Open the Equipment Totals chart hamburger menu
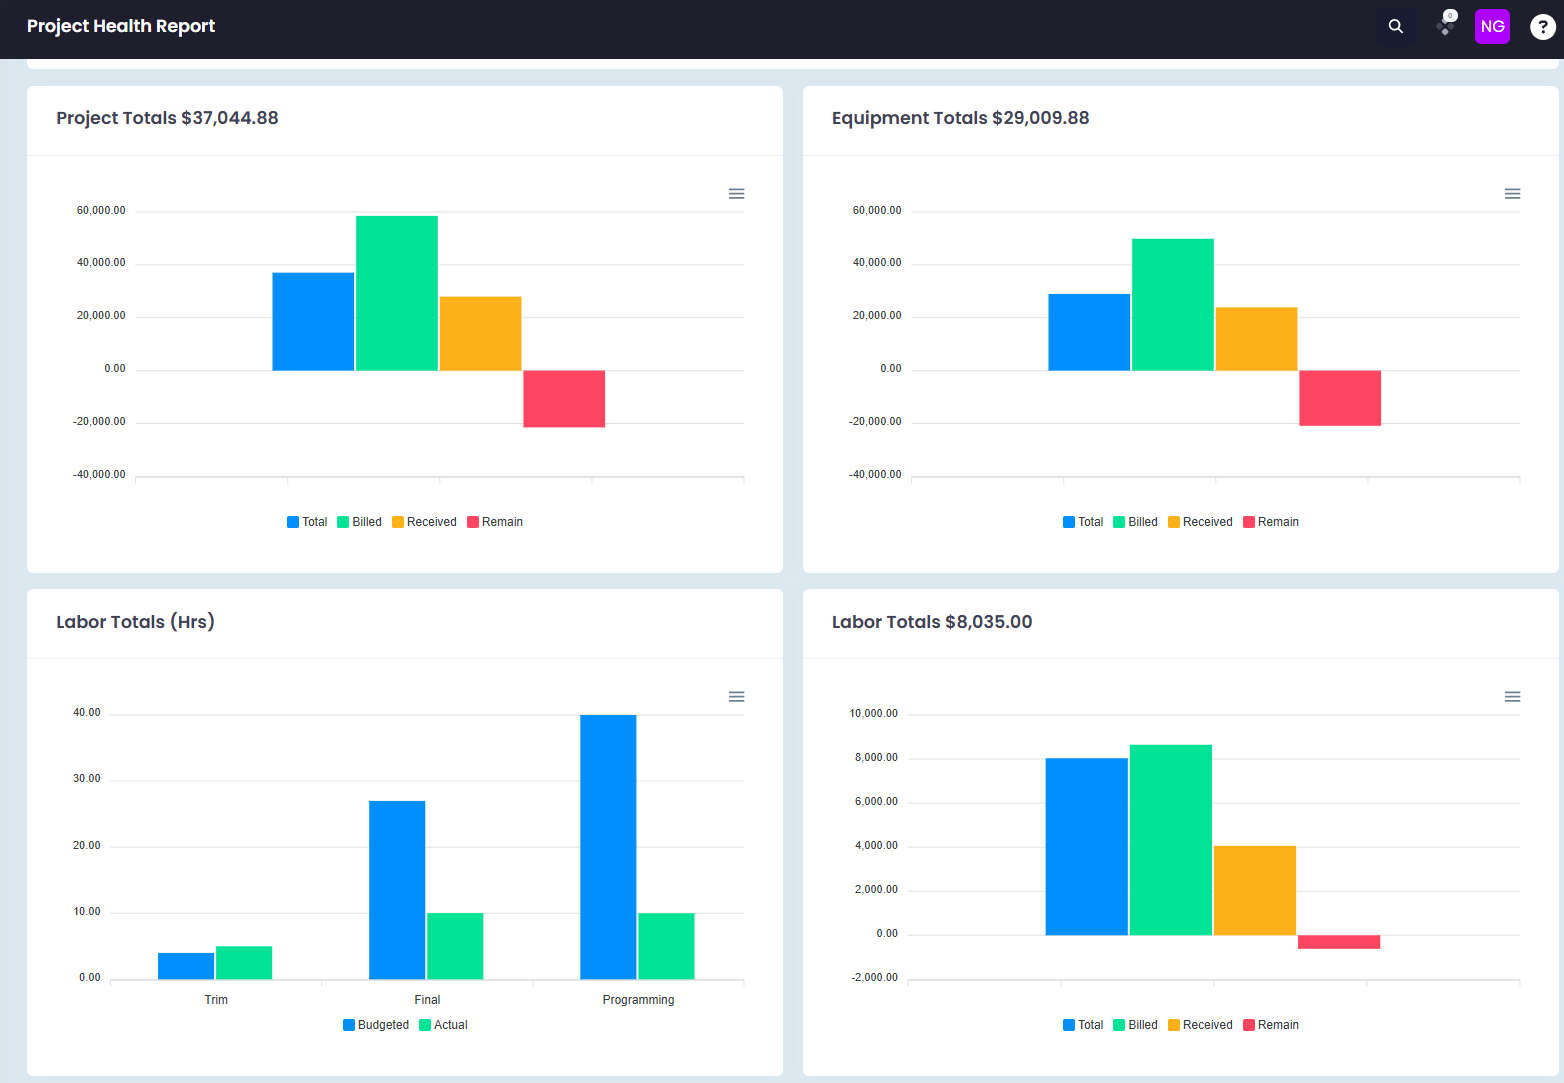 (1513, 194)
